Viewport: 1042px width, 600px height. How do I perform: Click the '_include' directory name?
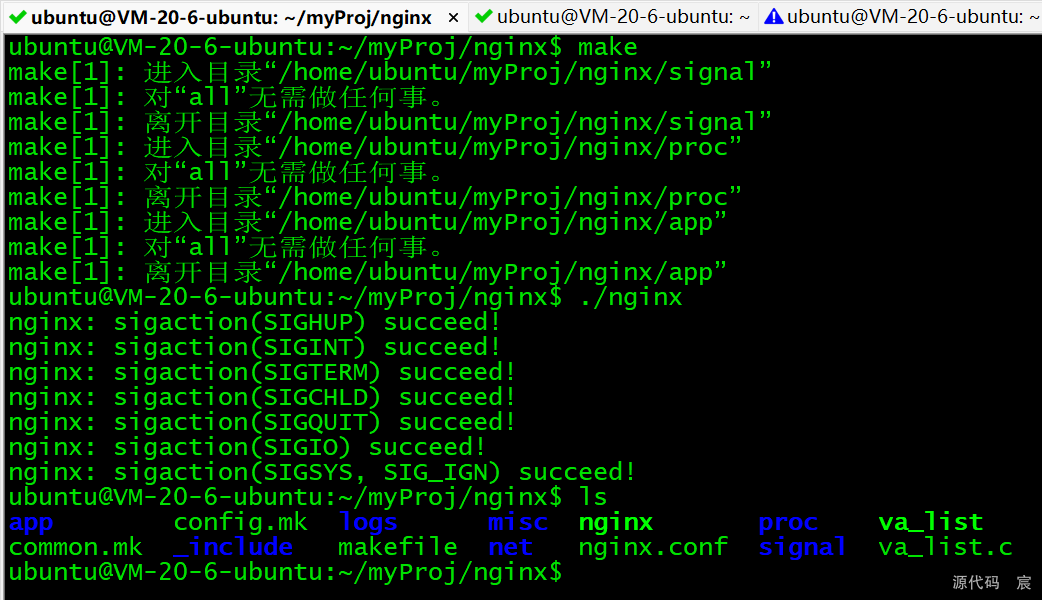[233, 547]
